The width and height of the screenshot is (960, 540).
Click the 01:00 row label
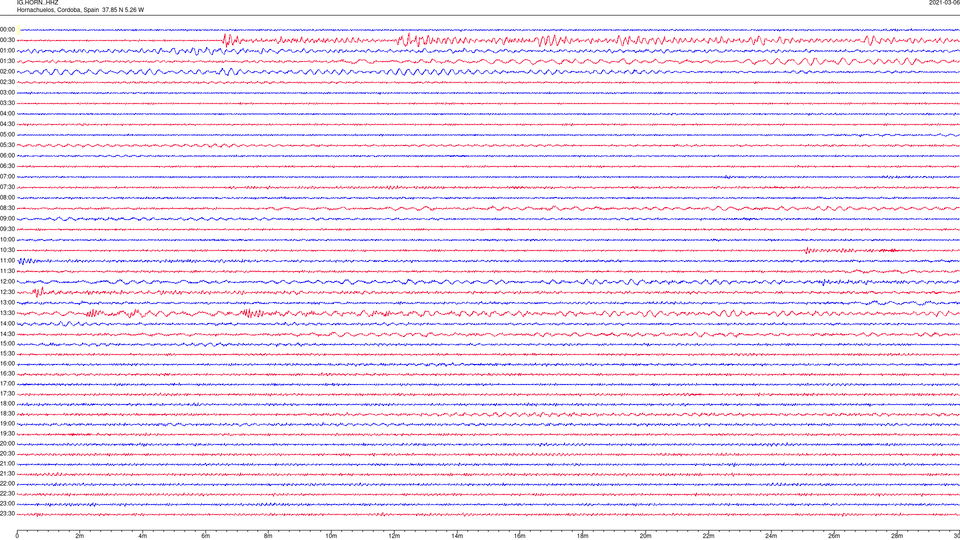pyautogui.click(x=7, y=50)
